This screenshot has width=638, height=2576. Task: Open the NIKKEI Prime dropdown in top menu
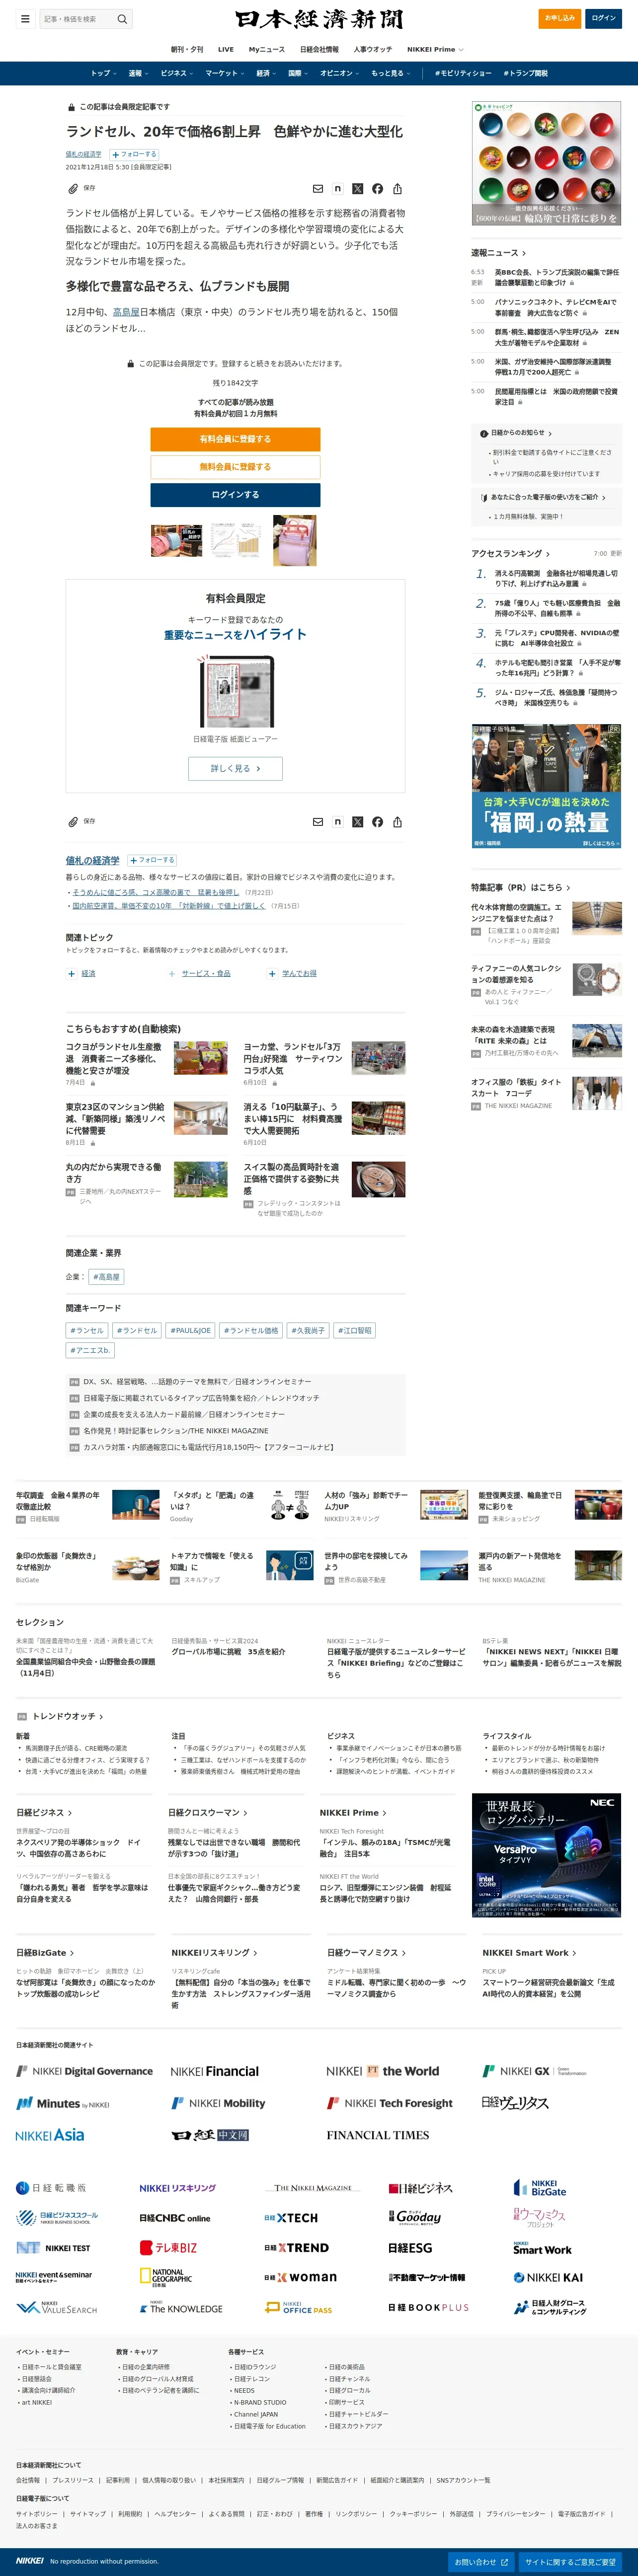click(435, 49)
